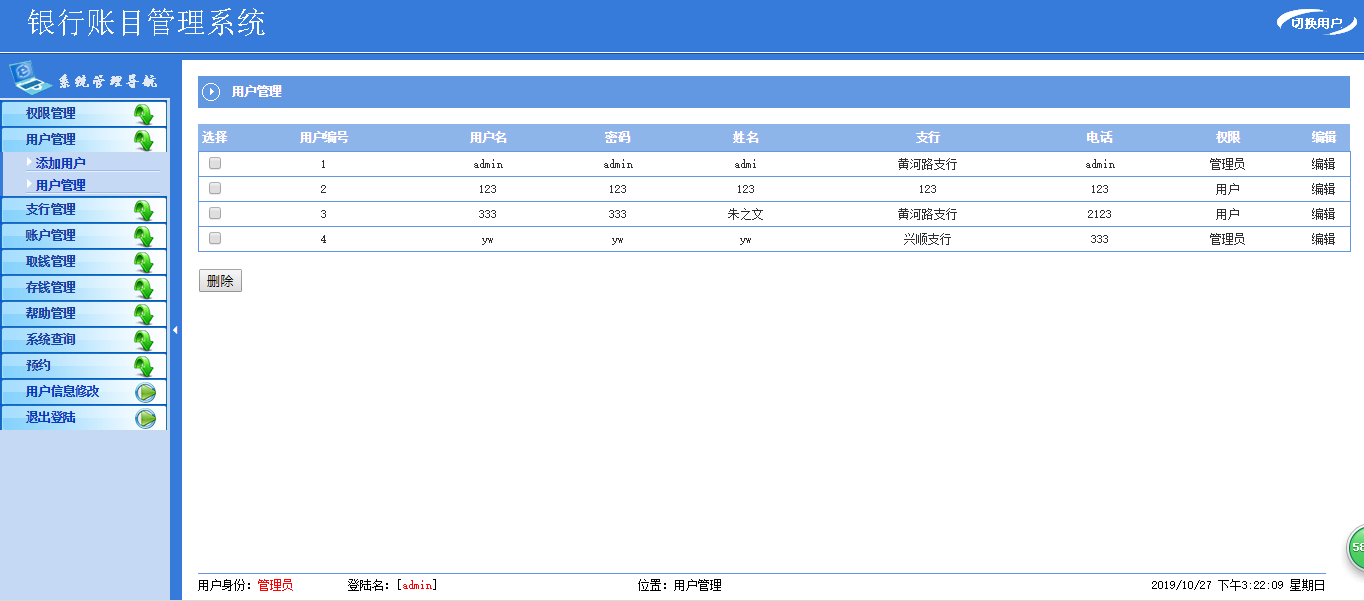The image size is (1364, 601).
Task: Click the 用户编号 column header
Action: point(324,137)
